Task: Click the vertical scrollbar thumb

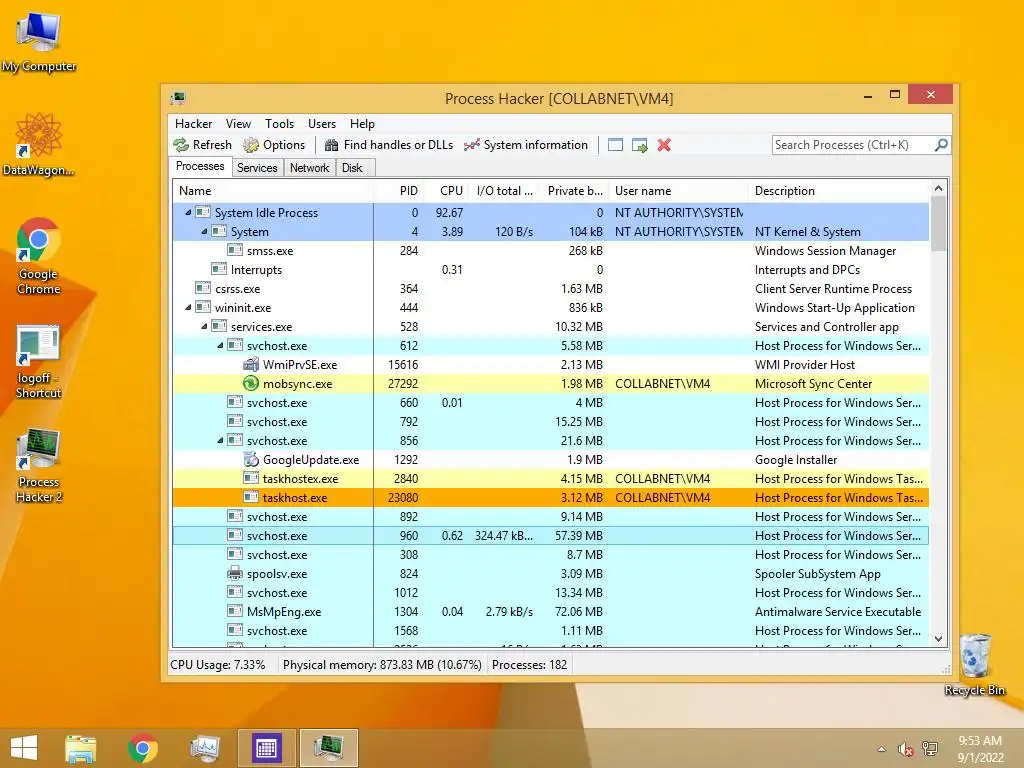Action: [x=938, y=223]
